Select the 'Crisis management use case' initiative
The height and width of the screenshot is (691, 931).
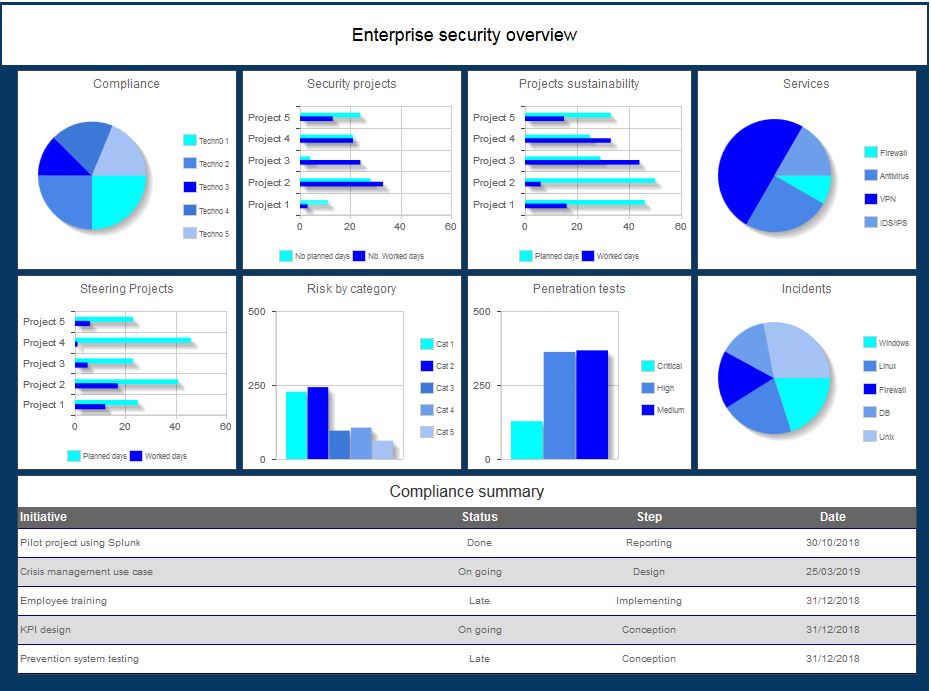[x=87, y=572]
